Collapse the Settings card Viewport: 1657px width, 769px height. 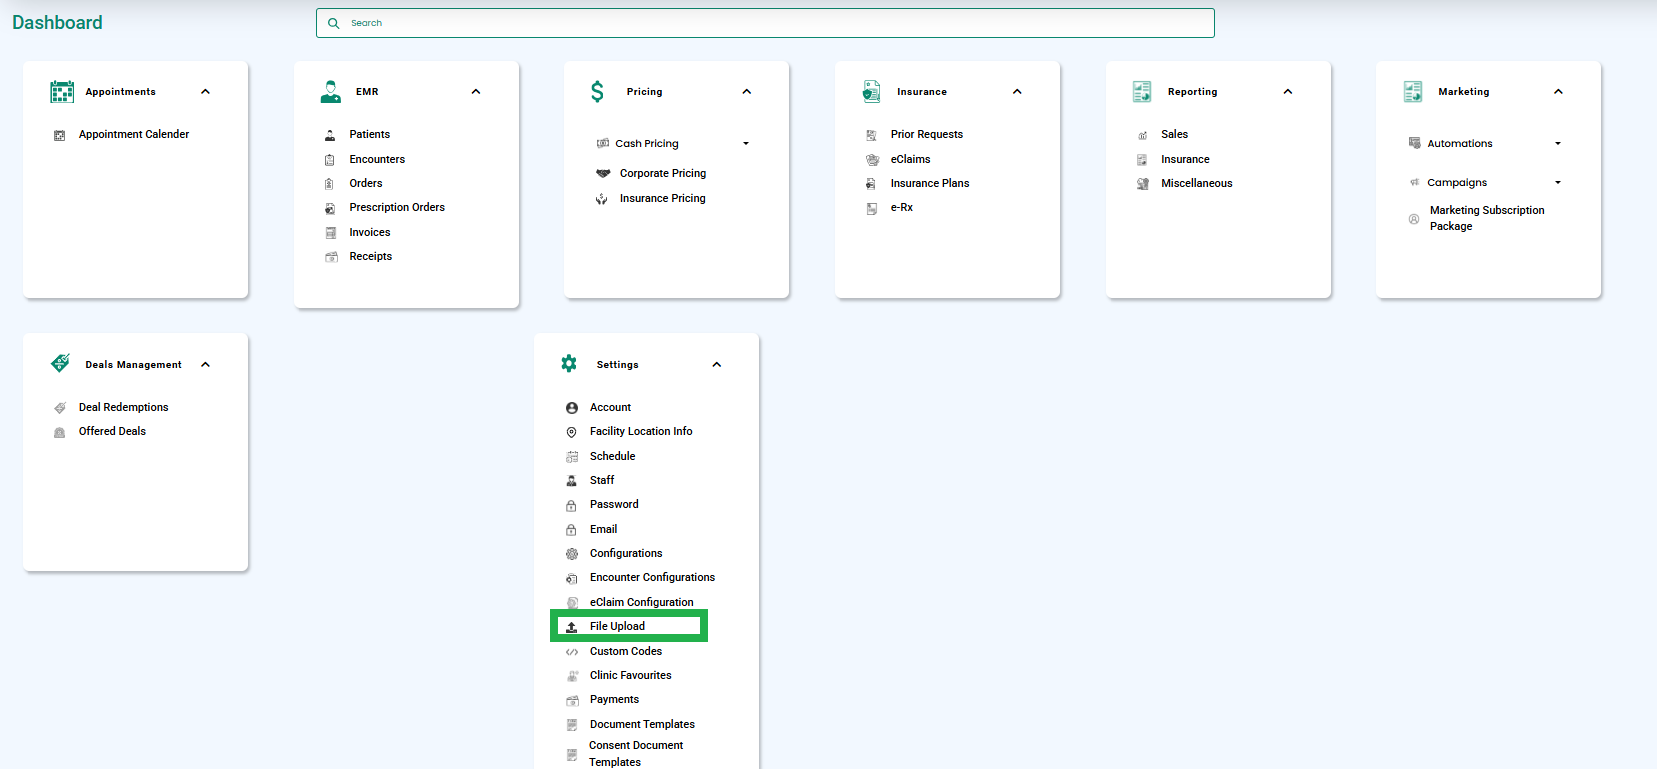(x=717, y=365)
